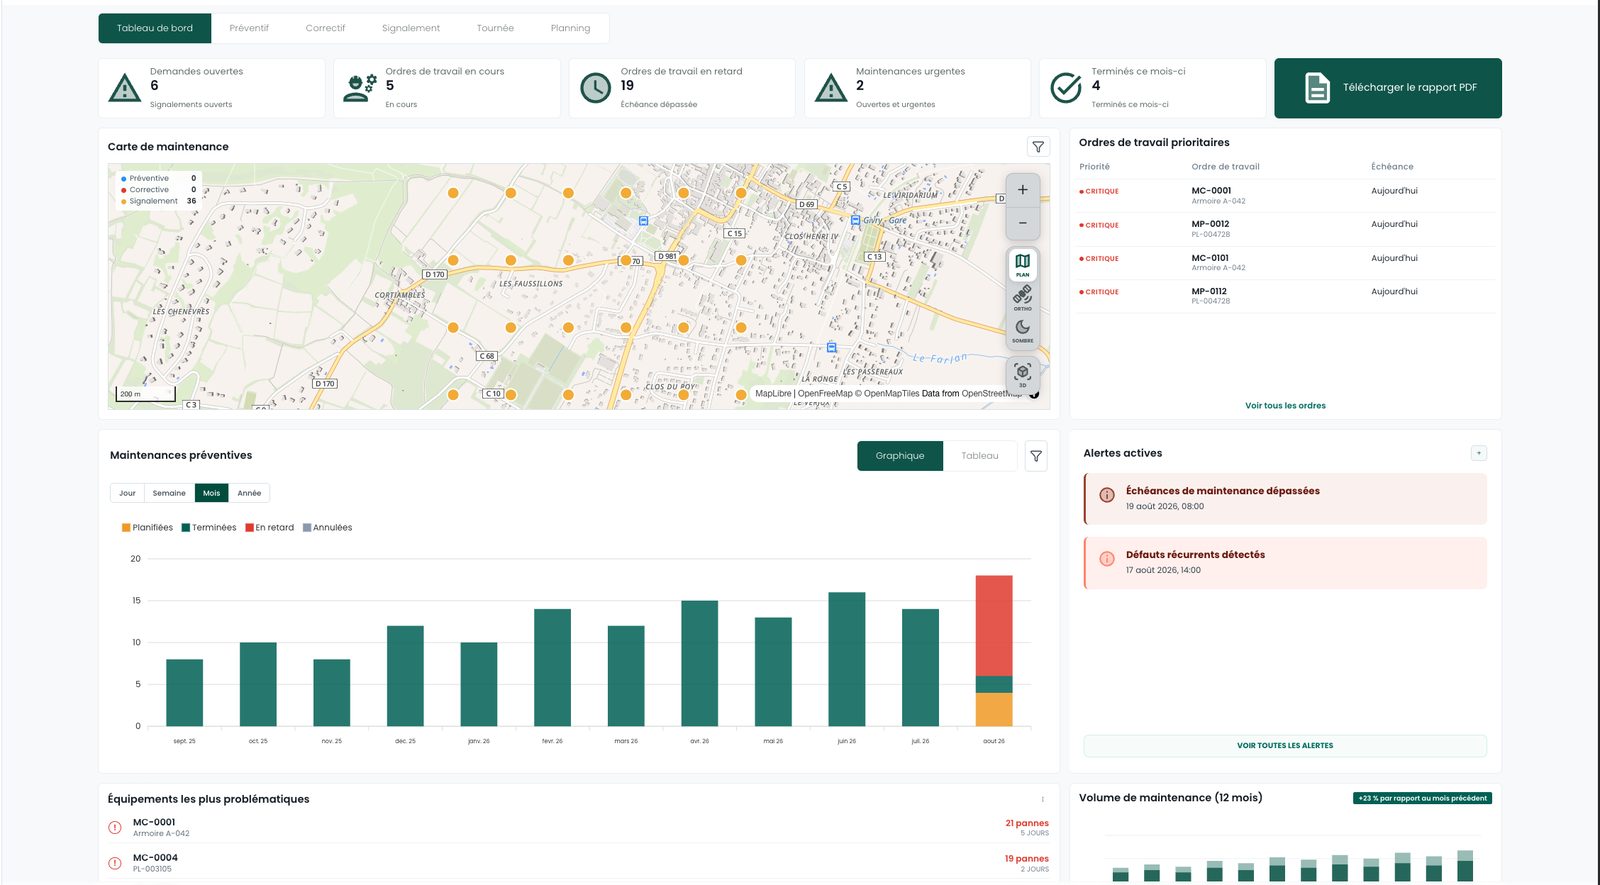Download the PDF report
This screenshot has height=885, width=1600.
(x=1388, y=88)
